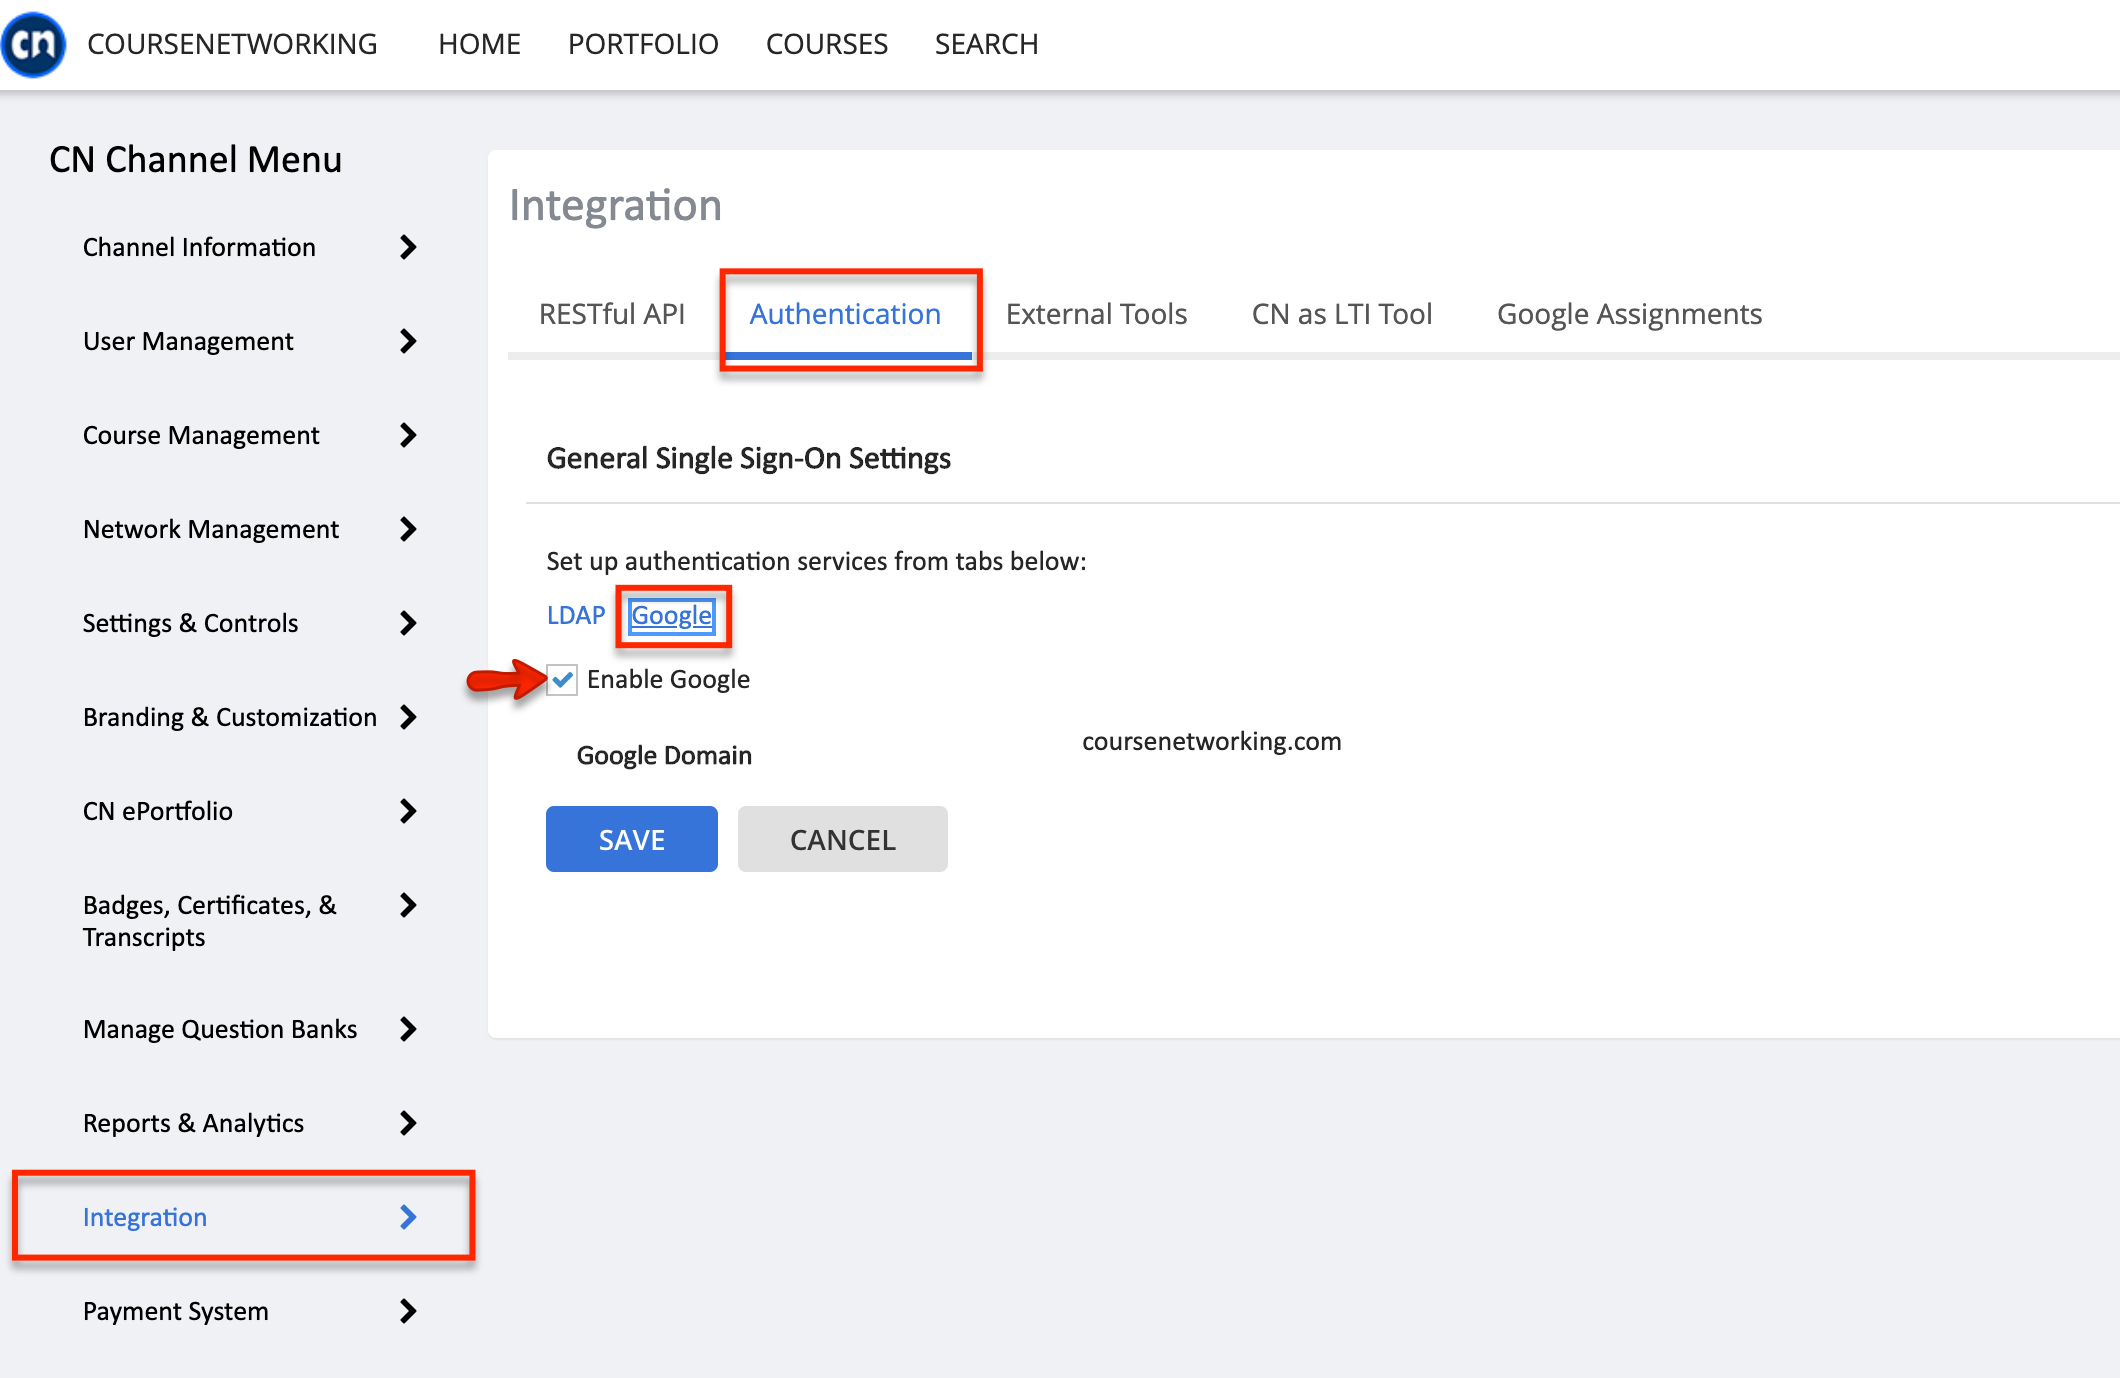Check the Enable Google option
Screen dimensions: 2120x1378
coord(559,678)
